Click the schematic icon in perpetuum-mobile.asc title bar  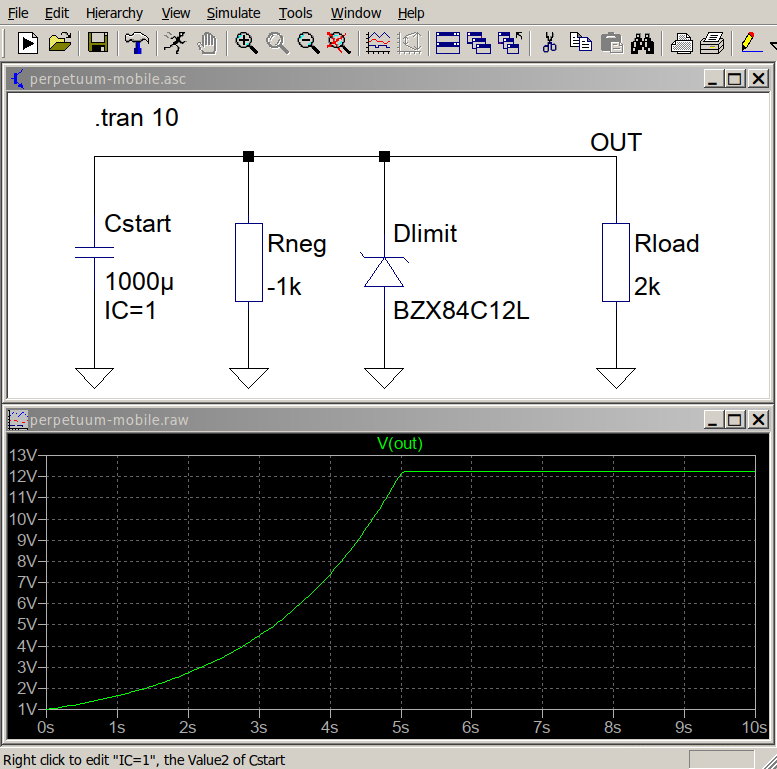pos(17,79)
